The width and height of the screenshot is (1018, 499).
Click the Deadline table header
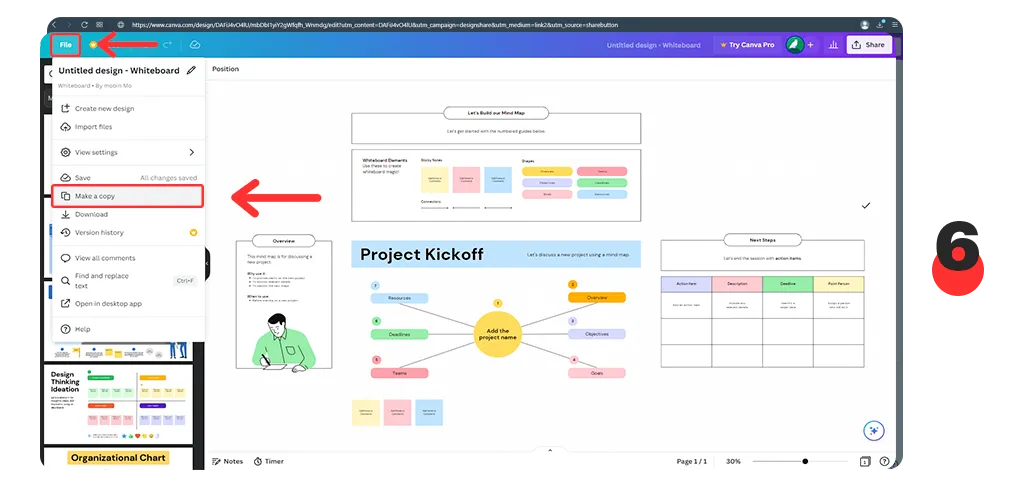click(788, 284)
